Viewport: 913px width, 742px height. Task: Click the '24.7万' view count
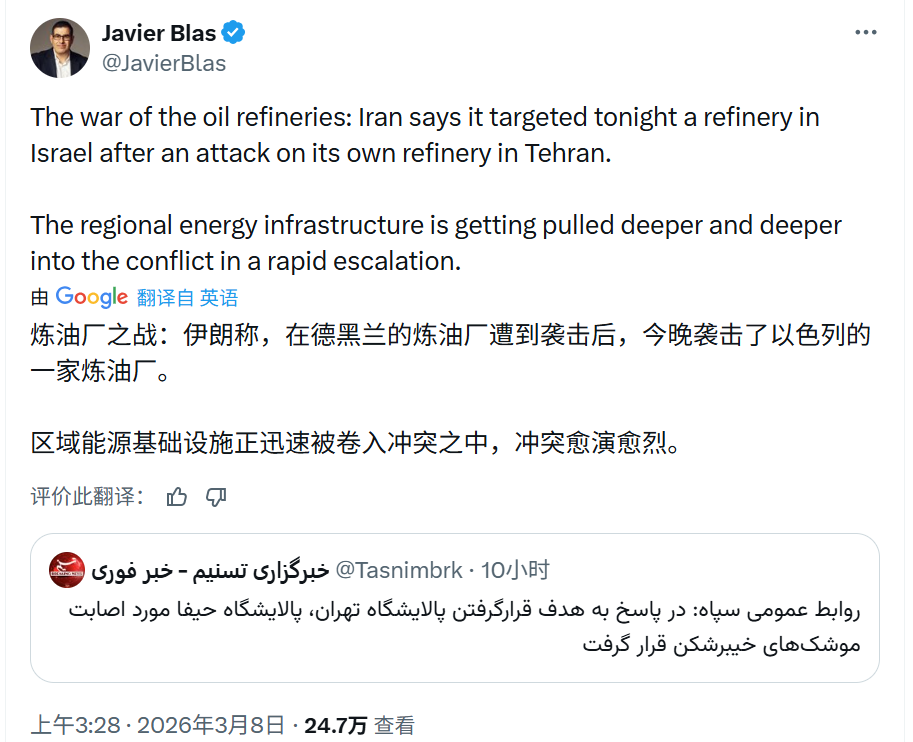pyautogui.click(x=335, y=726)
